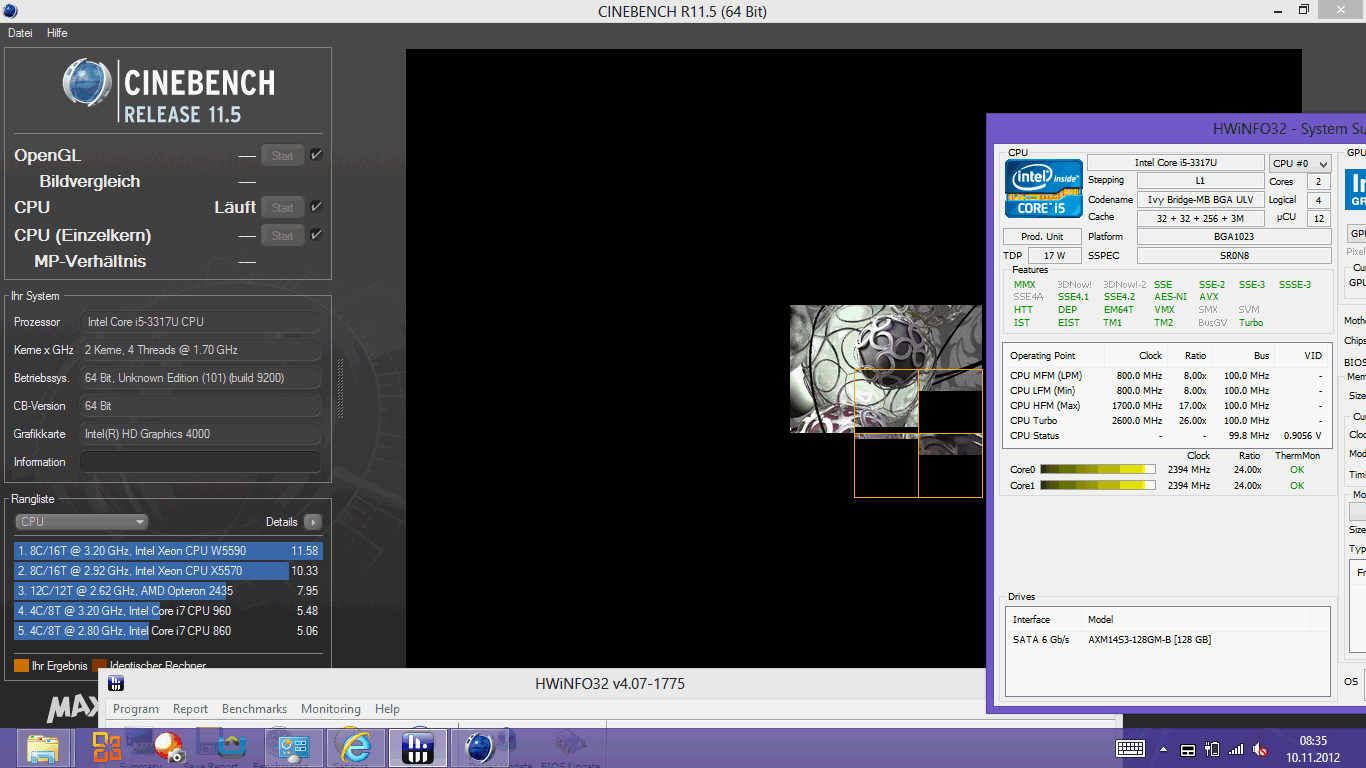This screenshot has width=1366, height=768.
Task: Click the Prozessor field Intel Core i5-3317U CPU
Action: tap(201, 322)
